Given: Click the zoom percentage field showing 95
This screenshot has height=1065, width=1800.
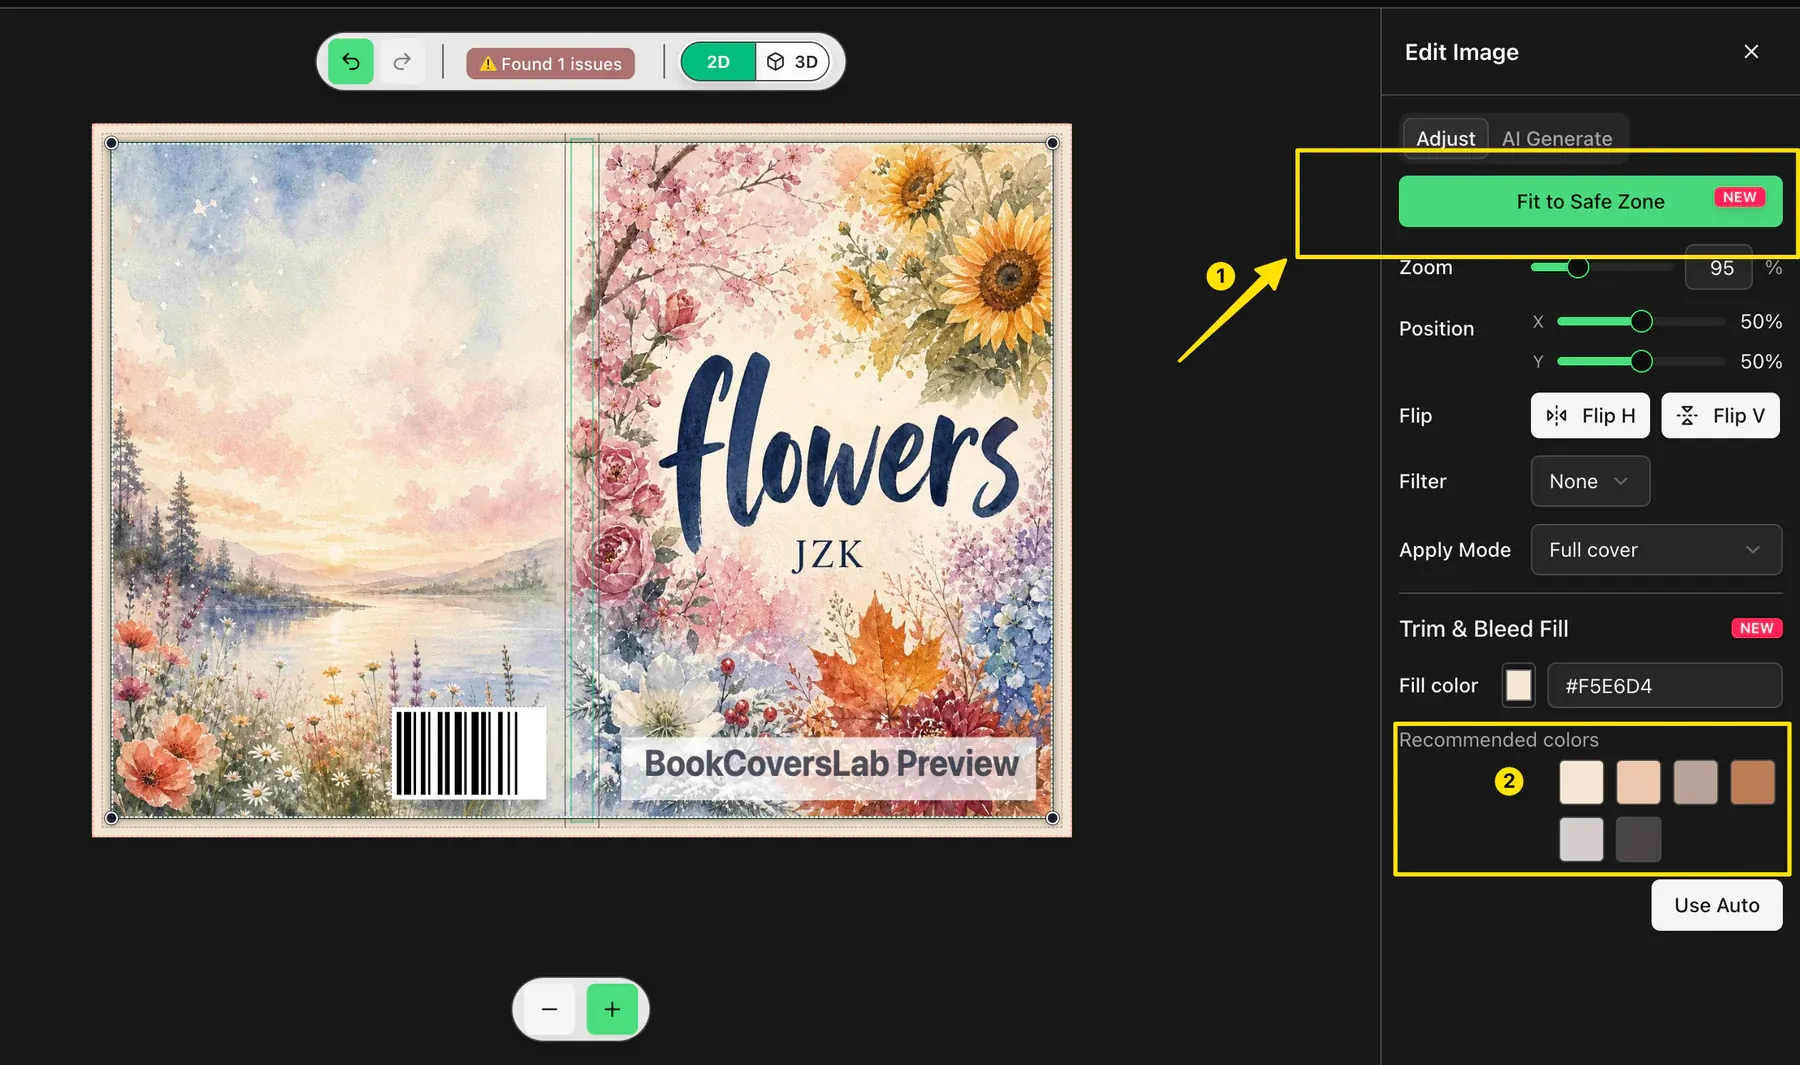Looking at the screenshot, I should [1719, 268].
